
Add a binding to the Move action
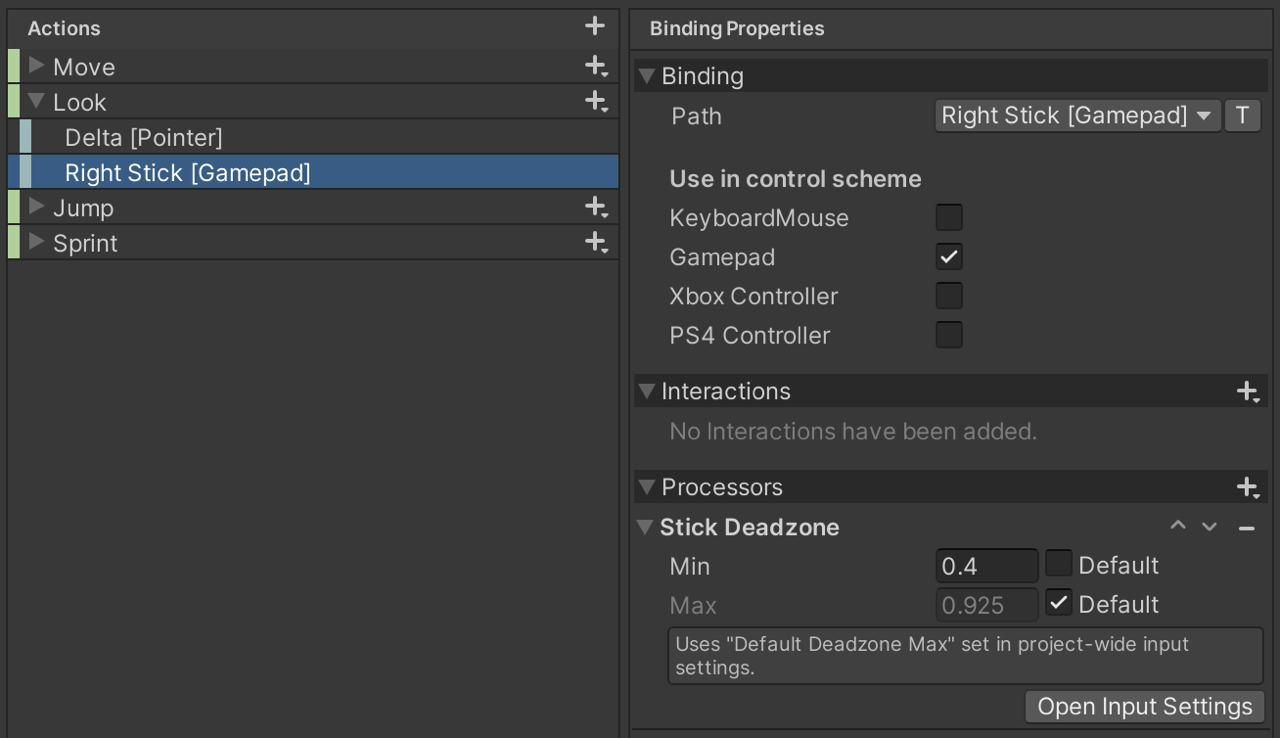[x=595, y=66]
